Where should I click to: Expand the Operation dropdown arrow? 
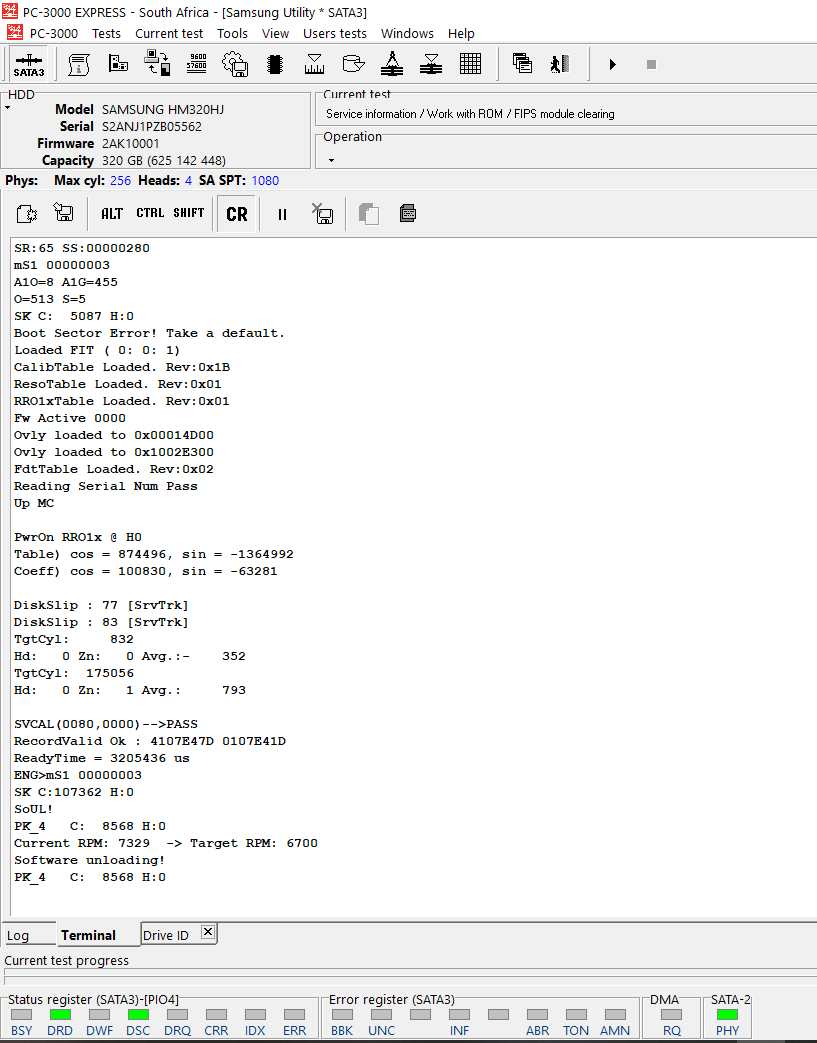(x=331, y=160)
